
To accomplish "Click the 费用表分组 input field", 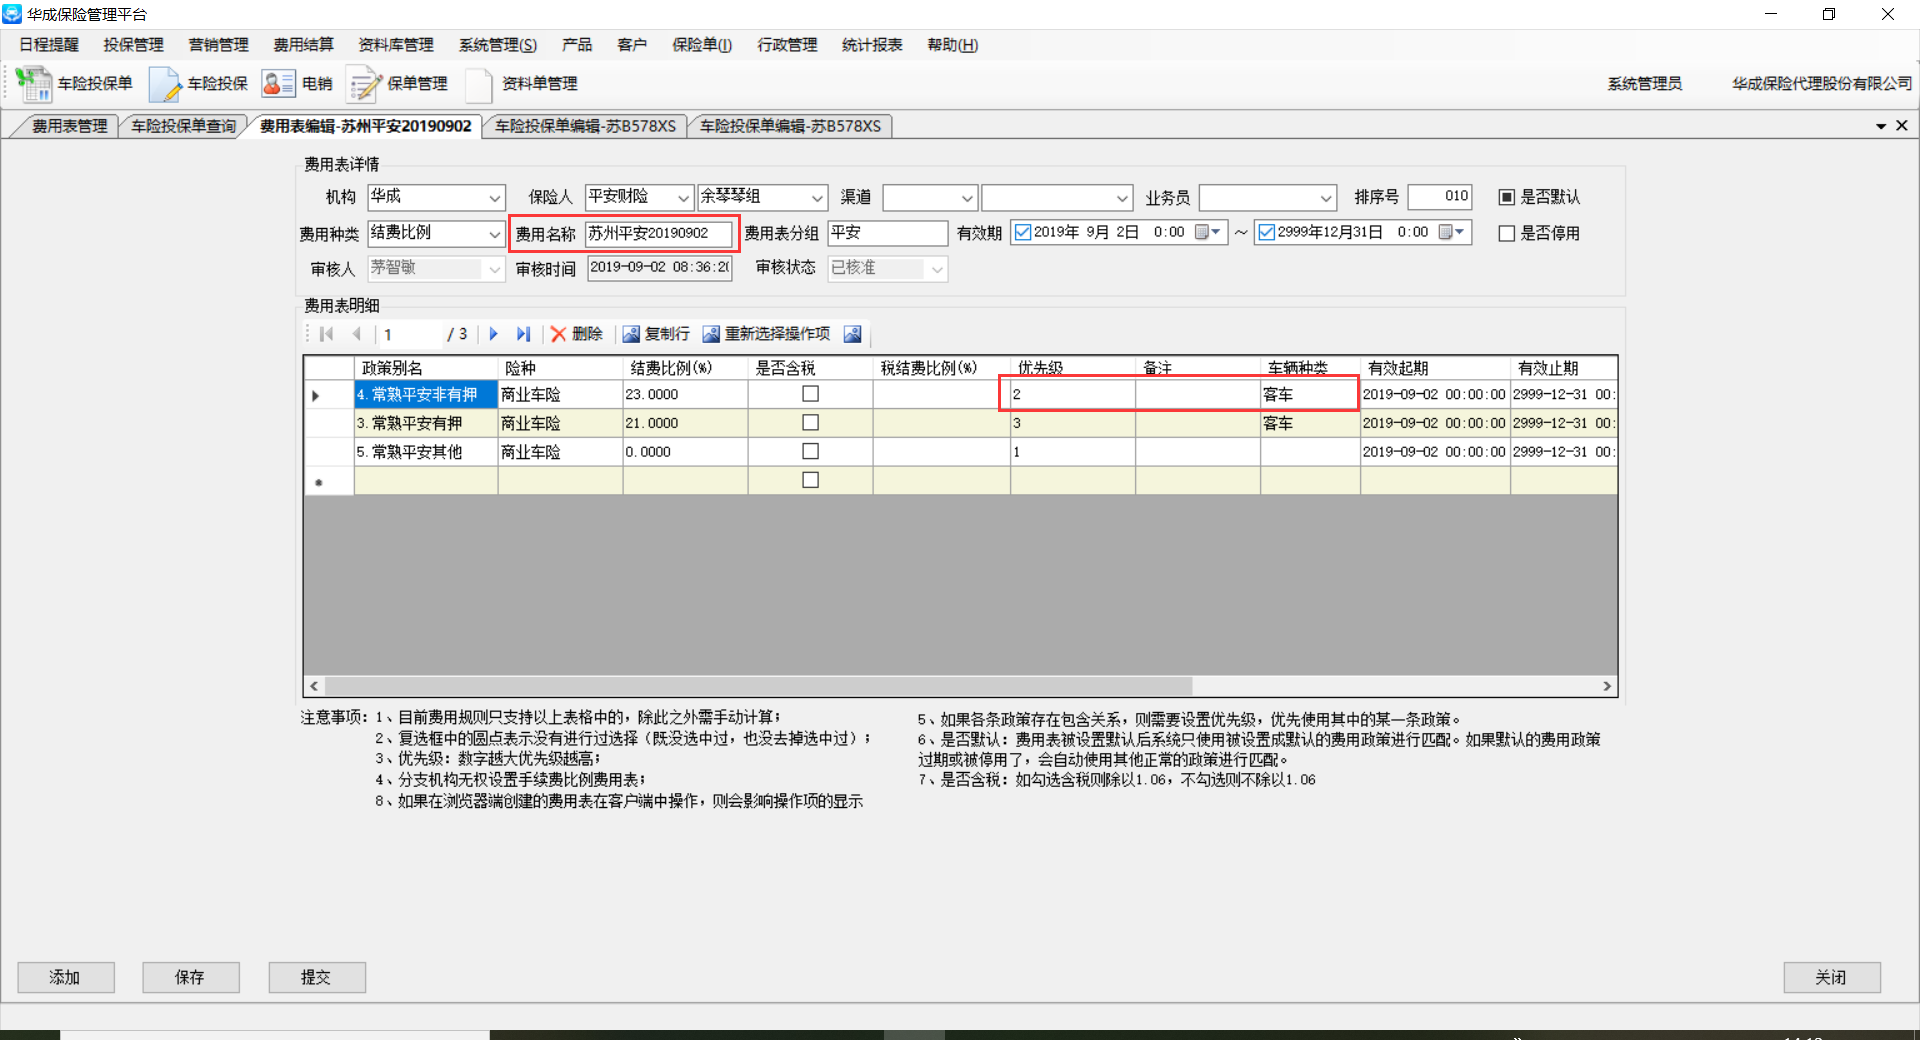I will click(x=888, y=233).
